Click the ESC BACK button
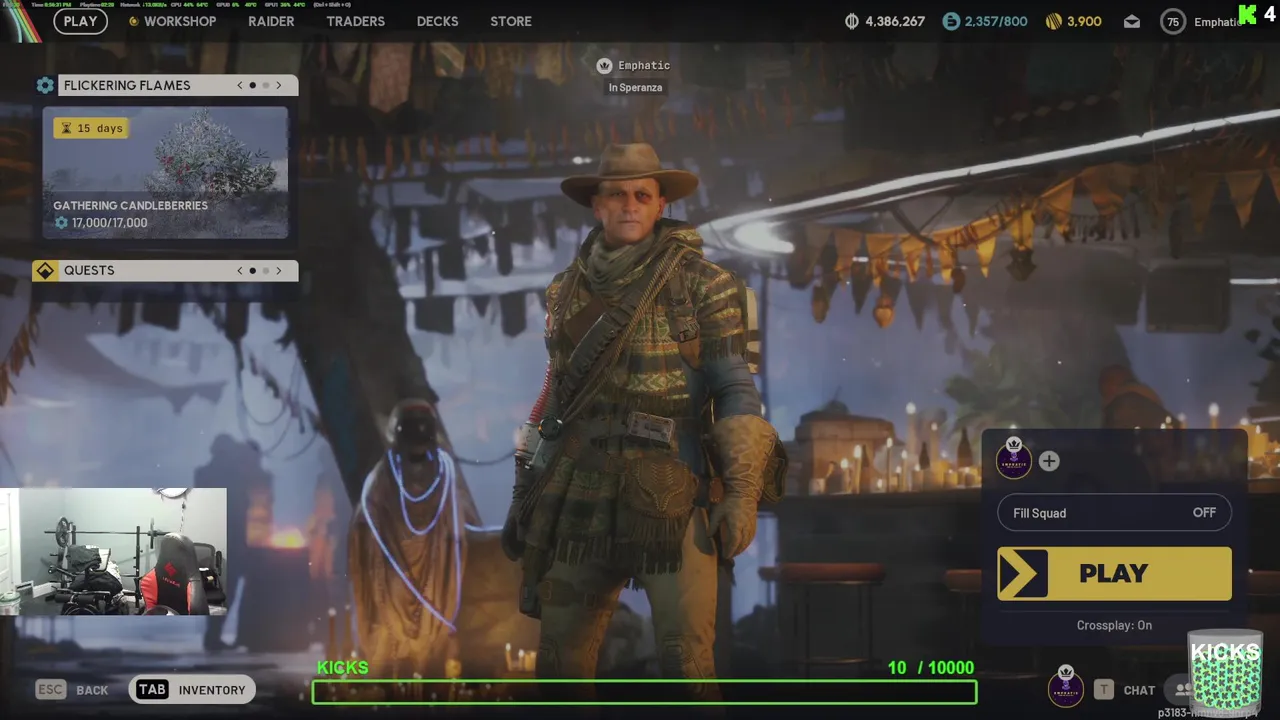 point(72,690)
